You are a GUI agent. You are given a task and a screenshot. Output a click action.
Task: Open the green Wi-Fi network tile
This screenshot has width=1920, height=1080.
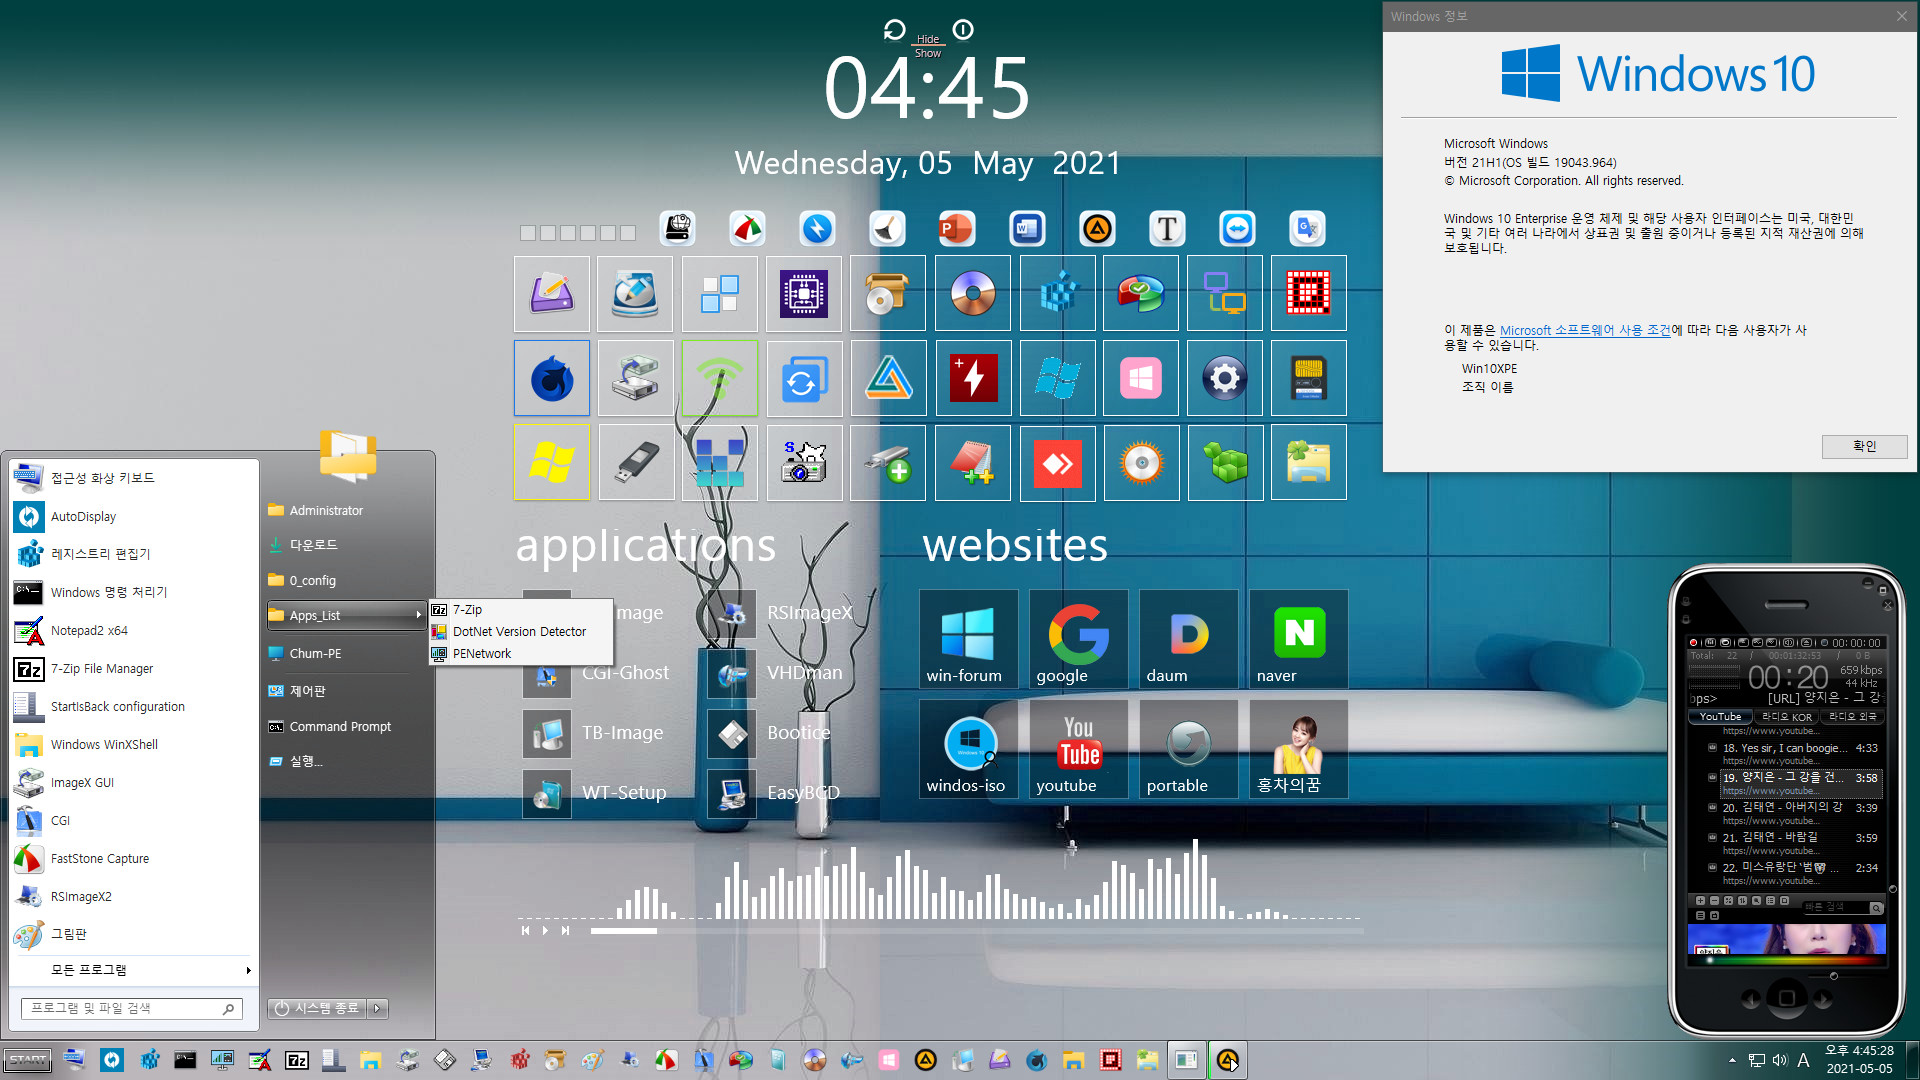(x=720, y=378)
